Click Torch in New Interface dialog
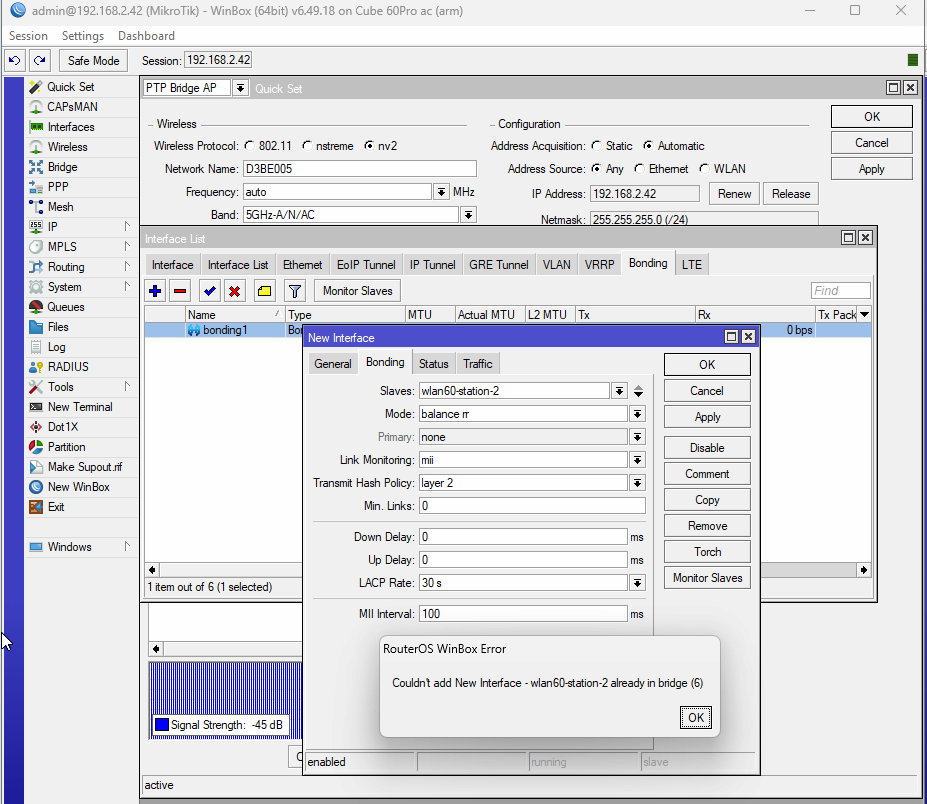Screen dimensions: 927x804 [x=707, y=552]
